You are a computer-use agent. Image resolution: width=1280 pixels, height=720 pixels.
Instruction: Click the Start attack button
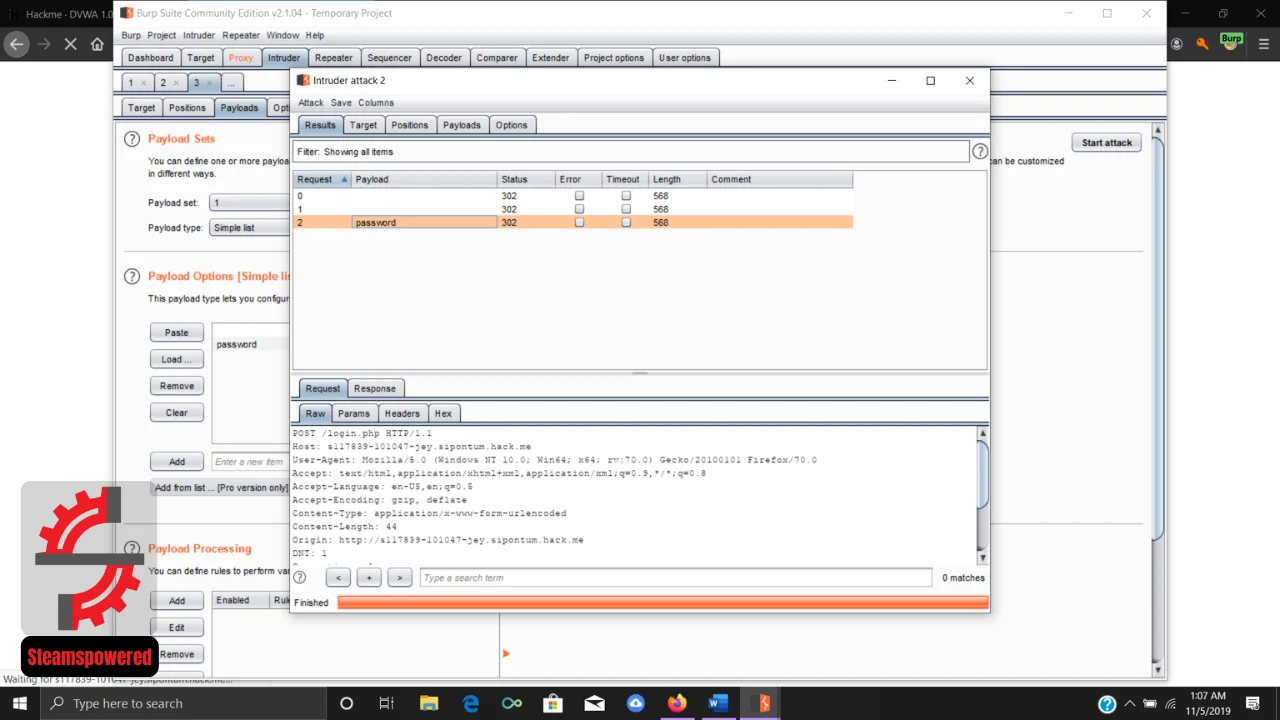(x=1106, y=142)
